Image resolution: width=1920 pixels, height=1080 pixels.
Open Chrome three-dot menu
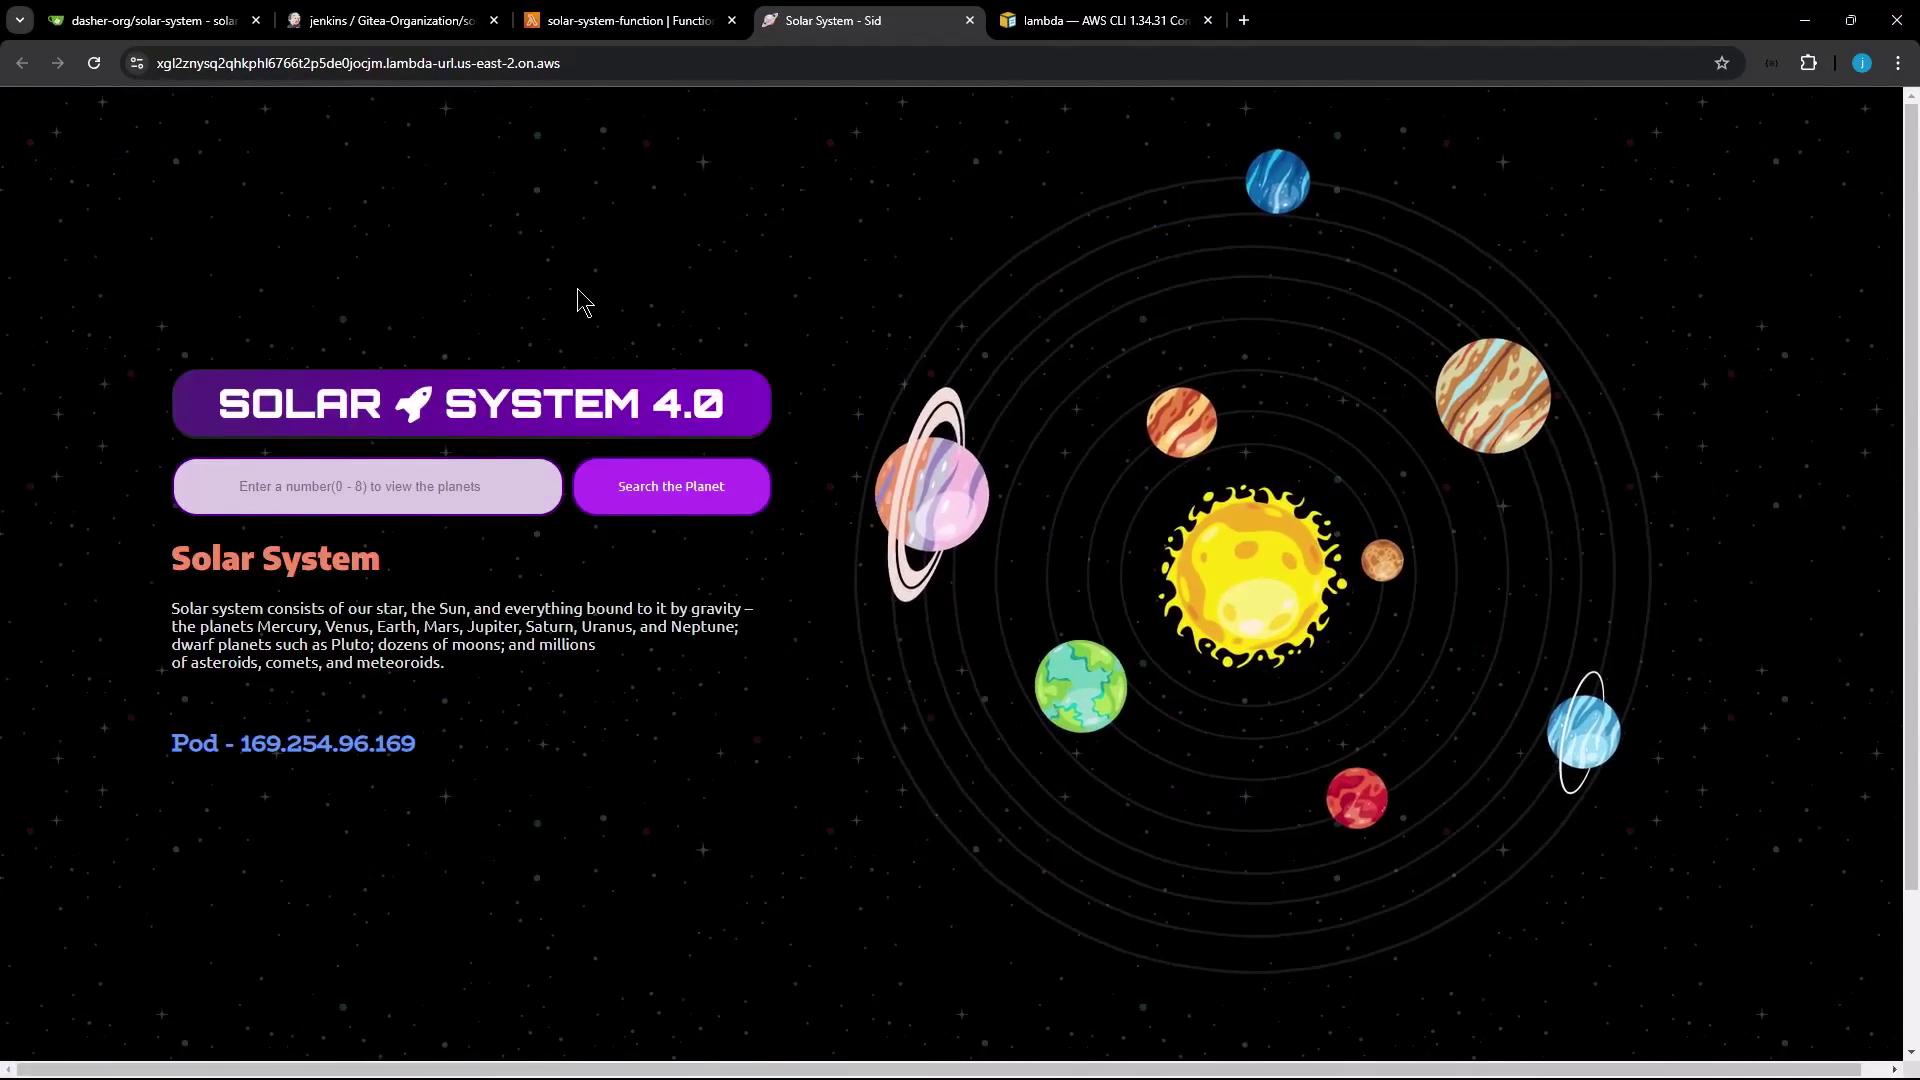click(1898, 63)
